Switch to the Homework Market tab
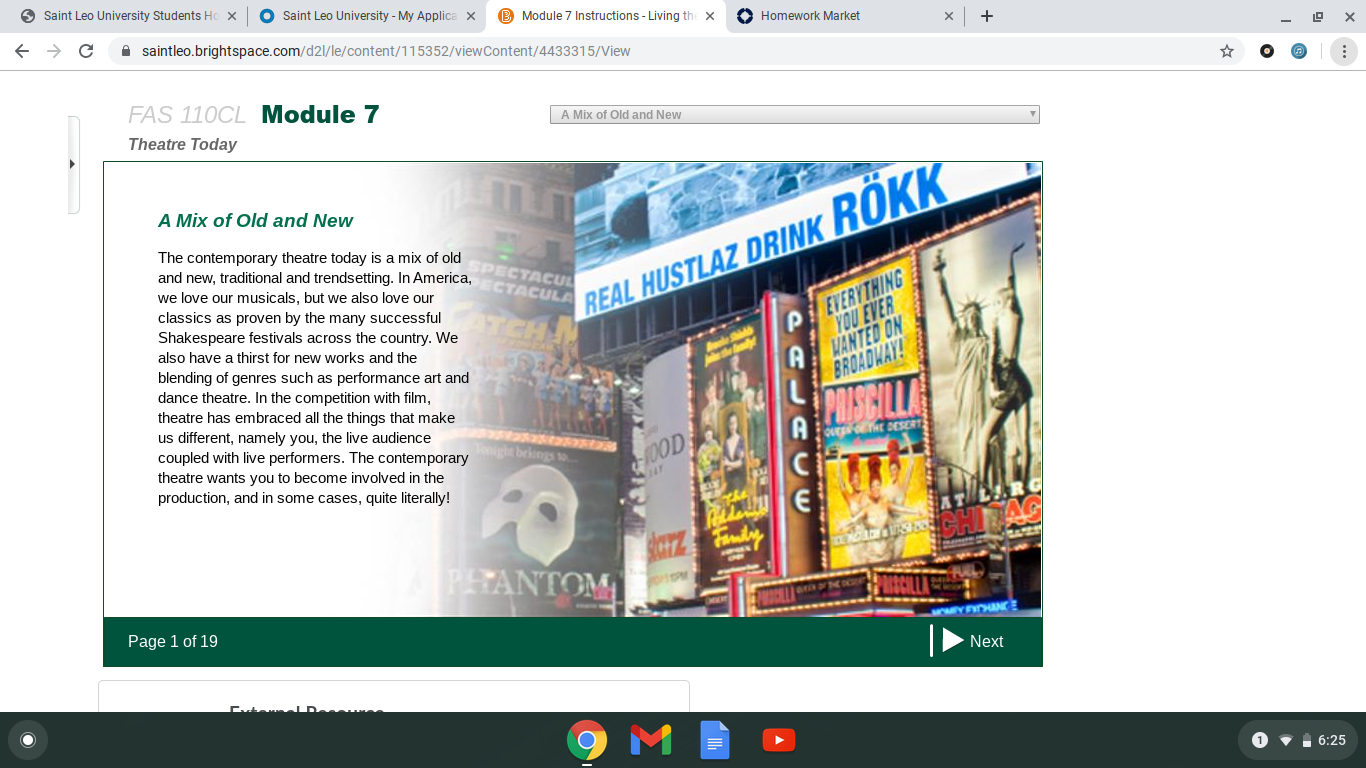This screenshot has width=1366, height=768. [844, 16]
